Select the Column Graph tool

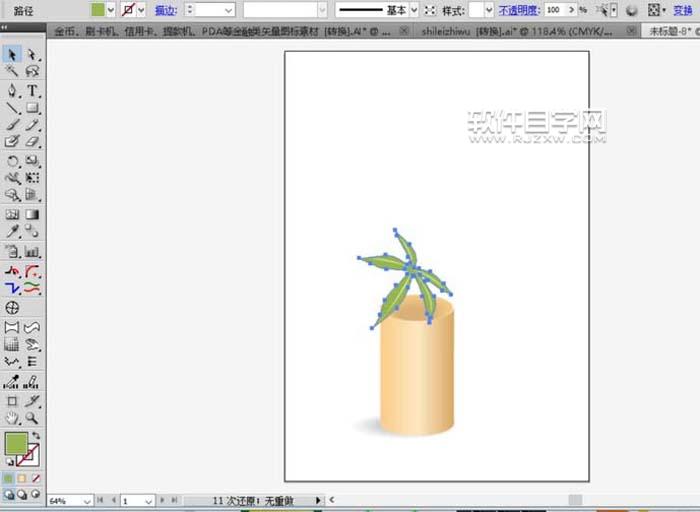[x=32, y=251]
